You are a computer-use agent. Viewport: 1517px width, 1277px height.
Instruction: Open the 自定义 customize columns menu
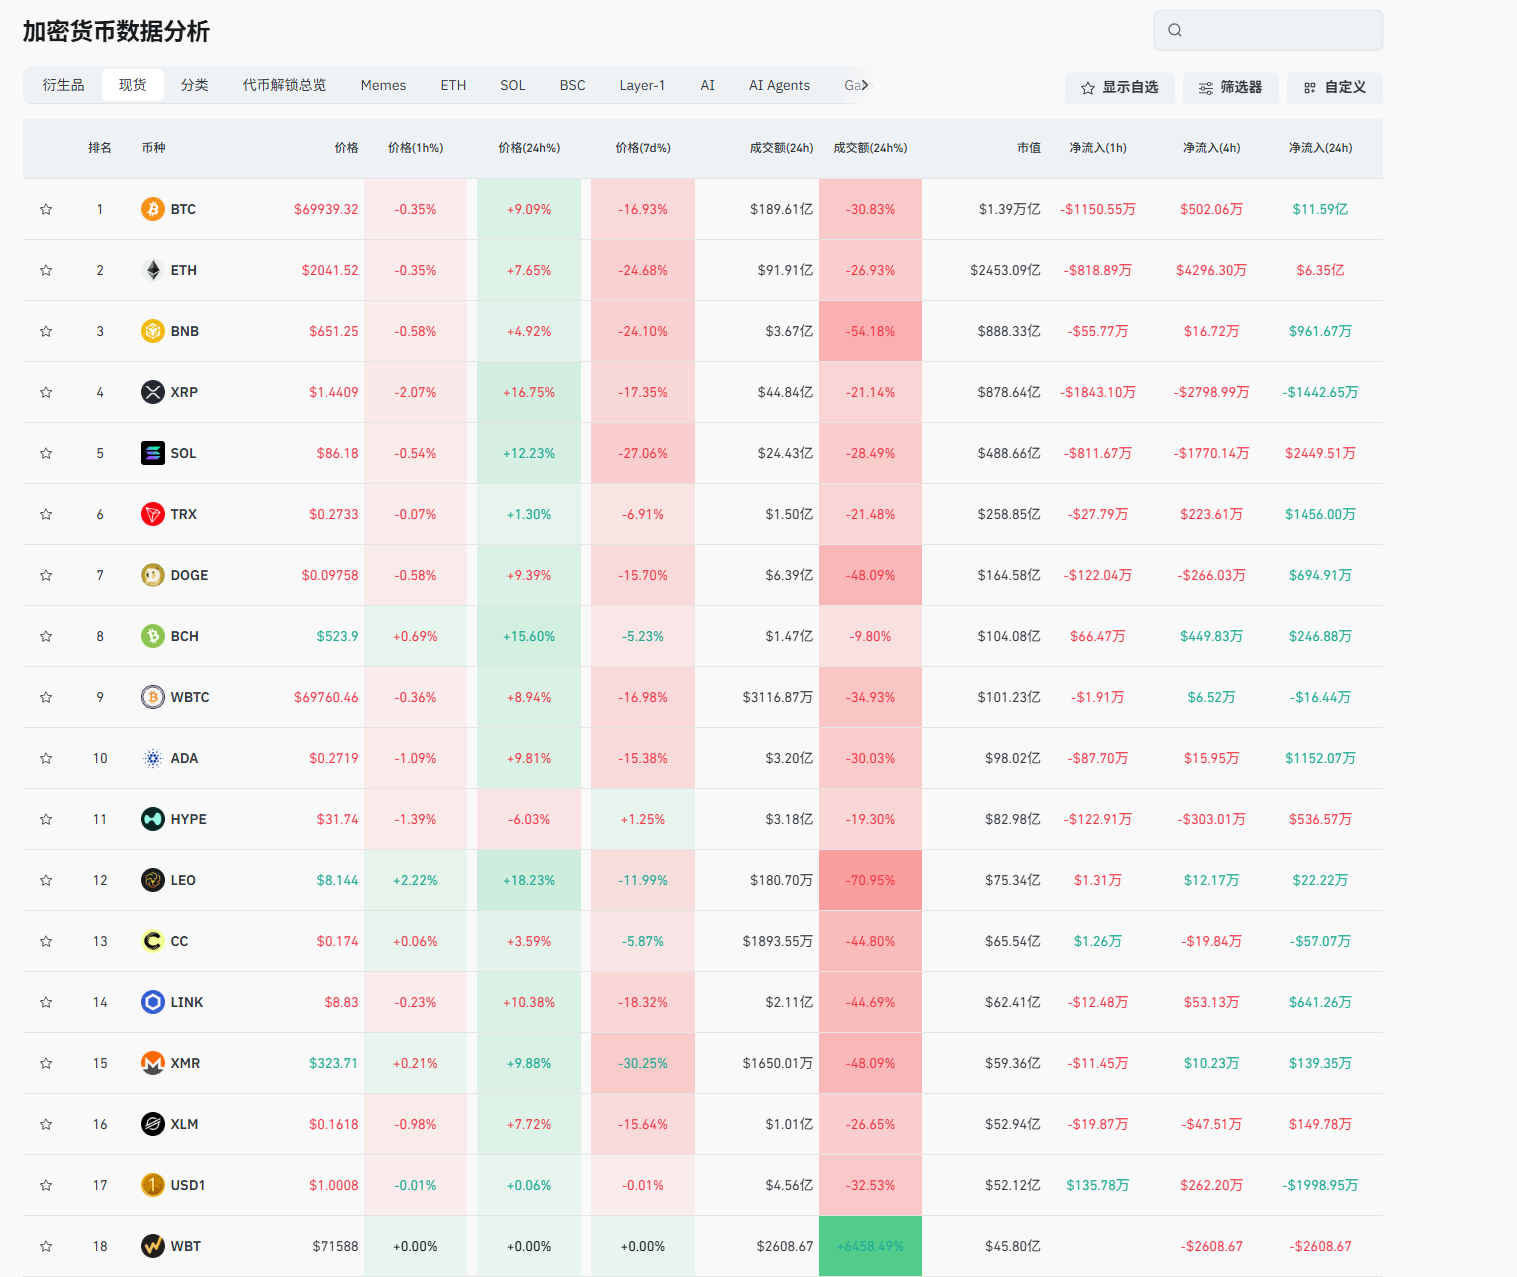1334,88
